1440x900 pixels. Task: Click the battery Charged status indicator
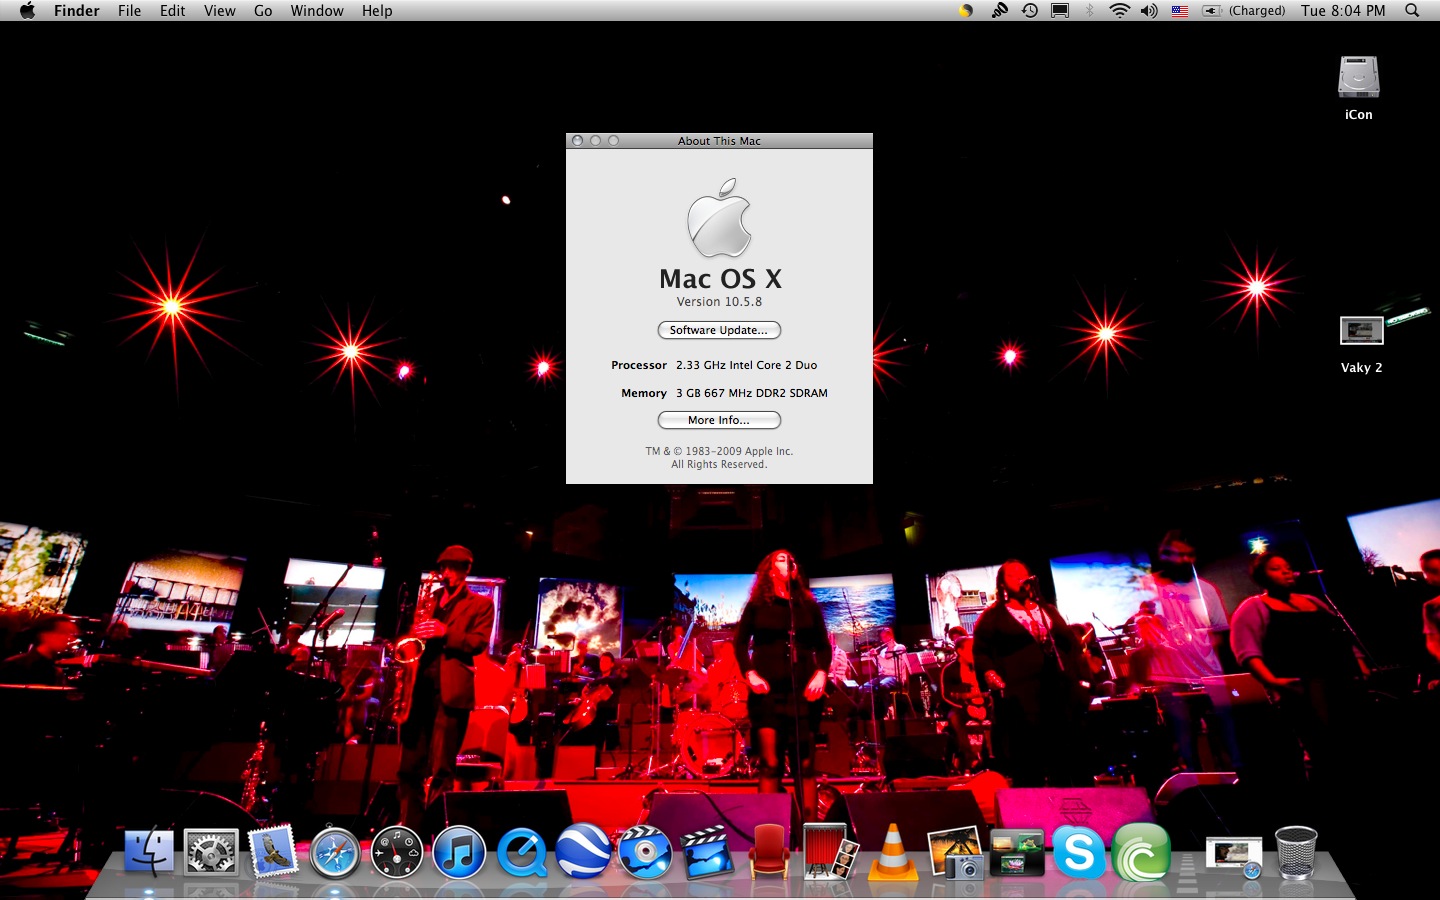coord(1244,11)
